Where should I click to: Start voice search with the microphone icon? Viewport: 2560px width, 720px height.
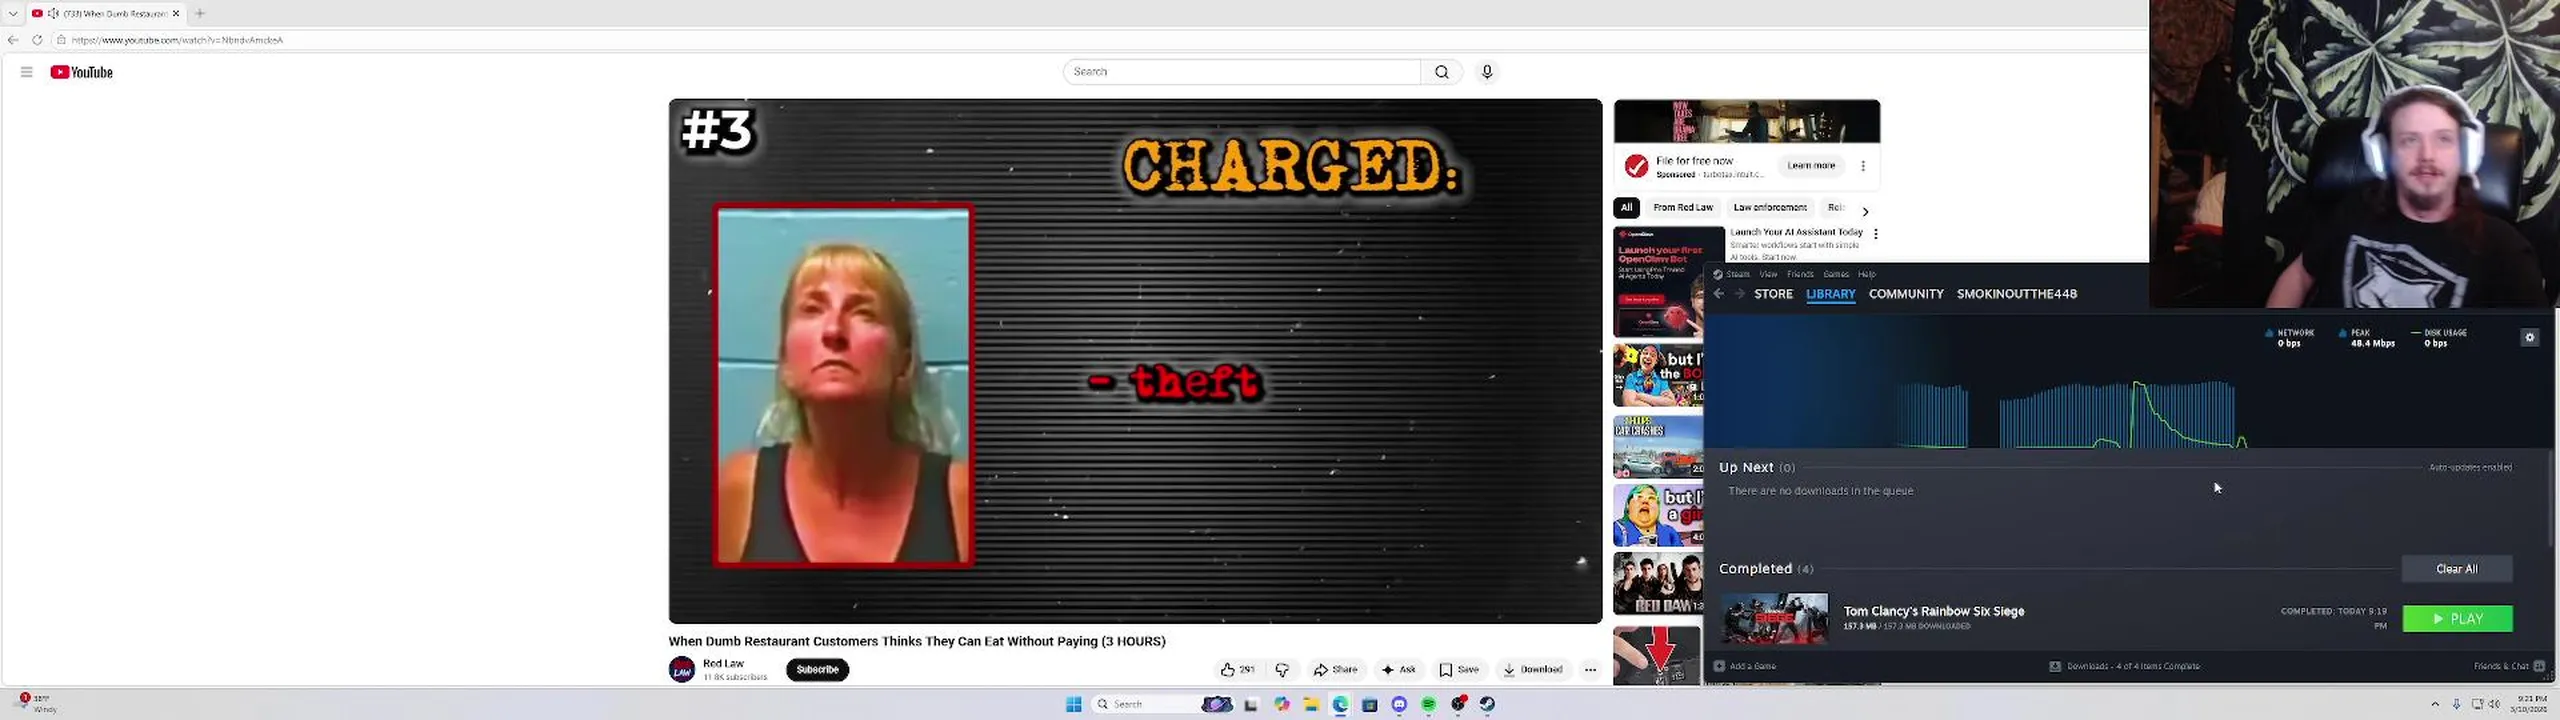click(x=1487, y=72)
